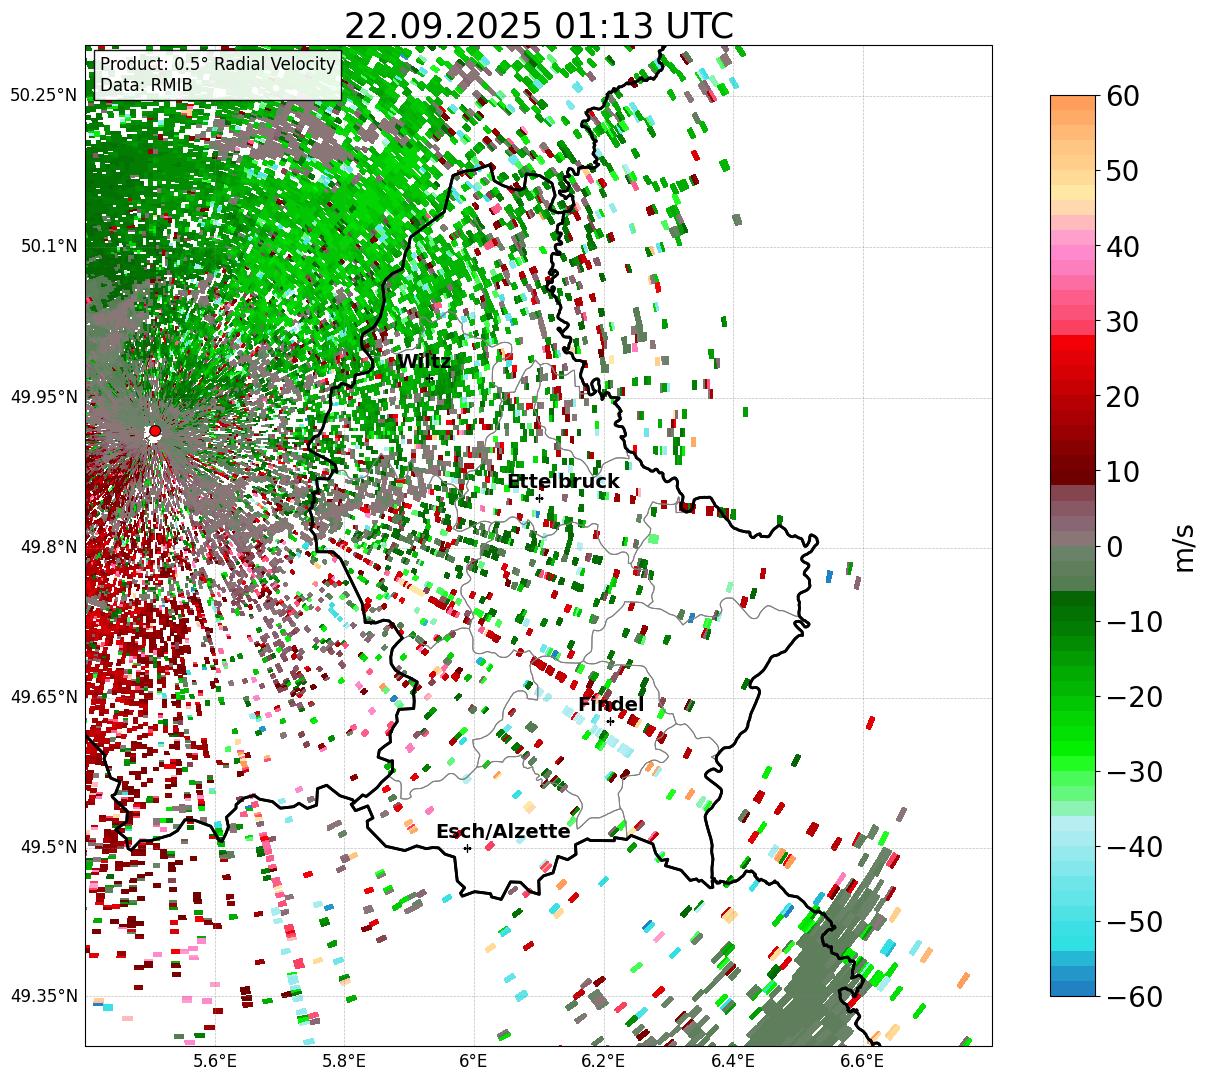Click the Ettelbruck city label

563,482
